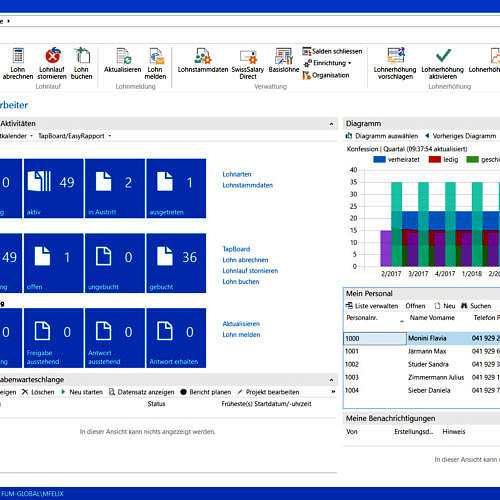Click the Lohn buchen ribbon icon

pyautogui.click(x=82, y=56)
